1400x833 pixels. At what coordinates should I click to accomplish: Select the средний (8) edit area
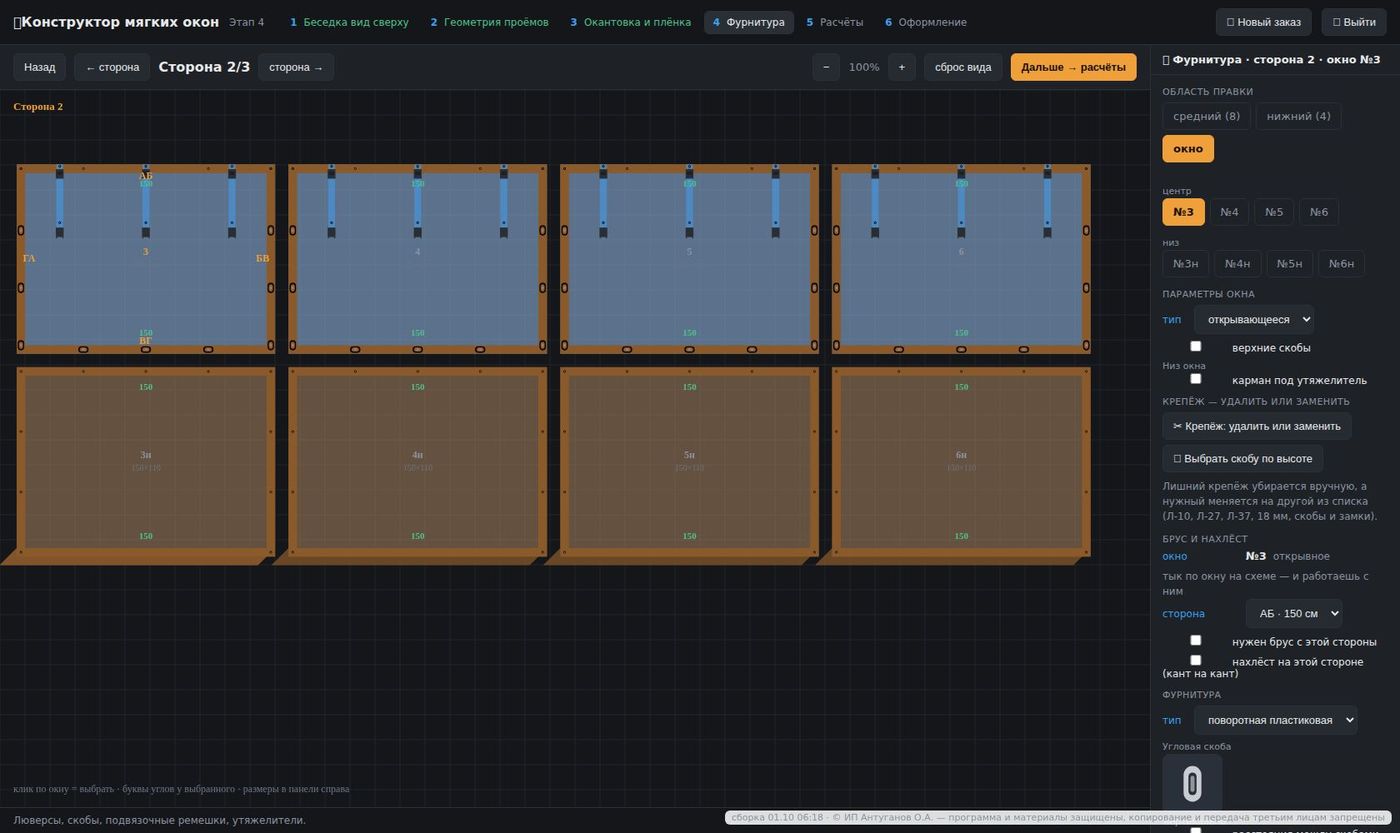click(1206, 116)
